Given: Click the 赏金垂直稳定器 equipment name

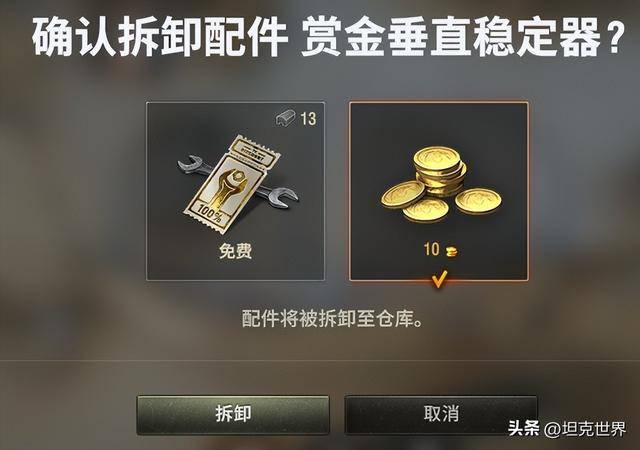Looking at the screenshot, I should pyautogui.click(x=451, y=37).
